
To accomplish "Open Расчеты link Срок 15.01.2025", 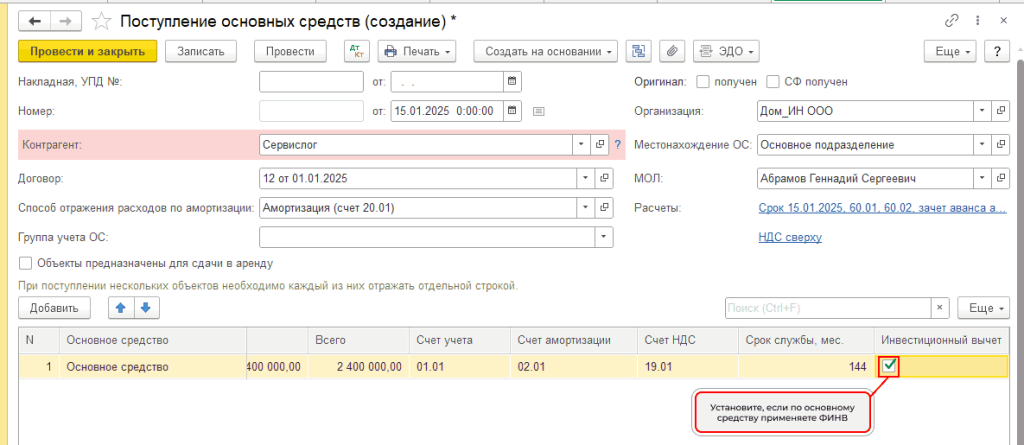I will (882, 208).
